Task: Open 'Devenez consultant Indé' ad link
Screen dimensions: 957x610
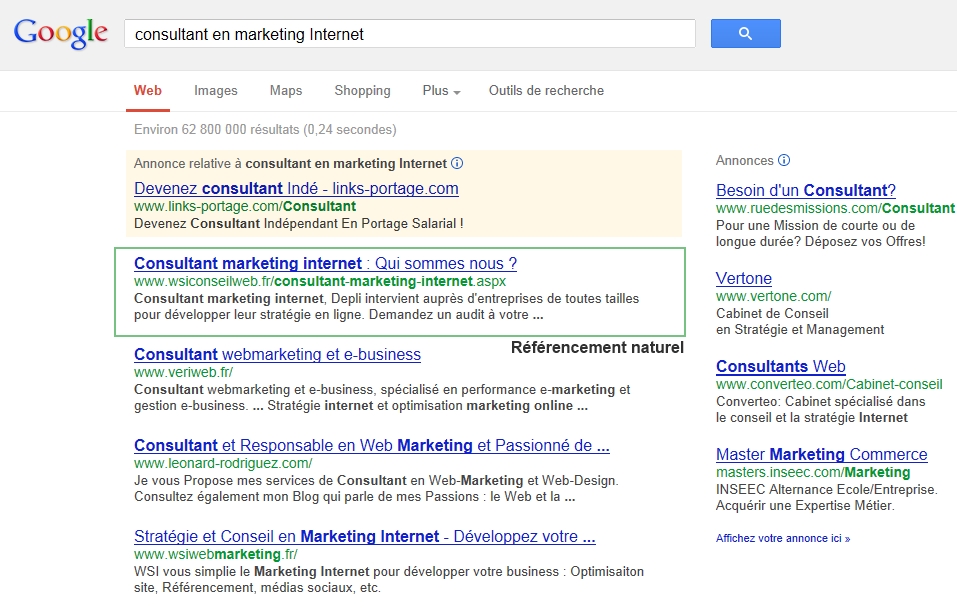Action: click(x=296, y=188)
